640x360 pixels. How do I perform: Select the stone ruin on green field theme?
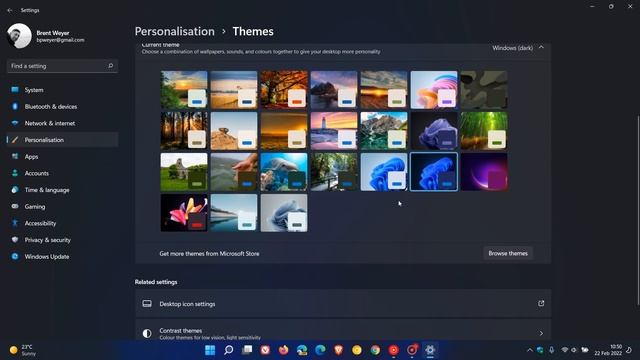click(x=184, y=172)
